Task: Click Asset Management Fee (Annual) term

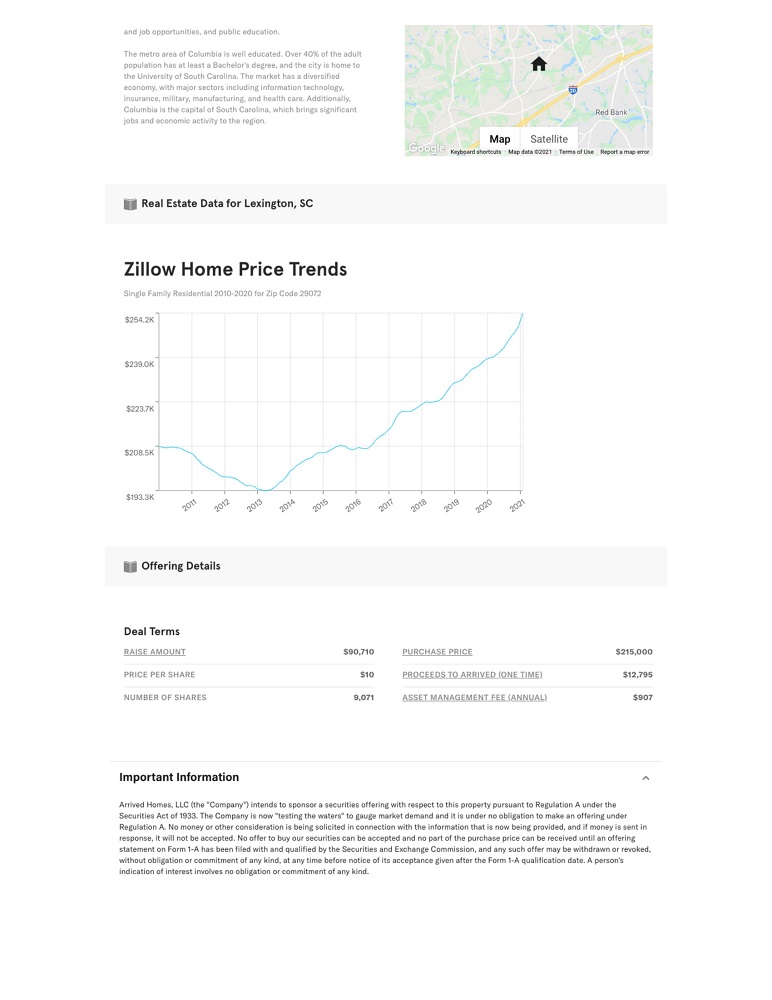Action: click(474, 697)
